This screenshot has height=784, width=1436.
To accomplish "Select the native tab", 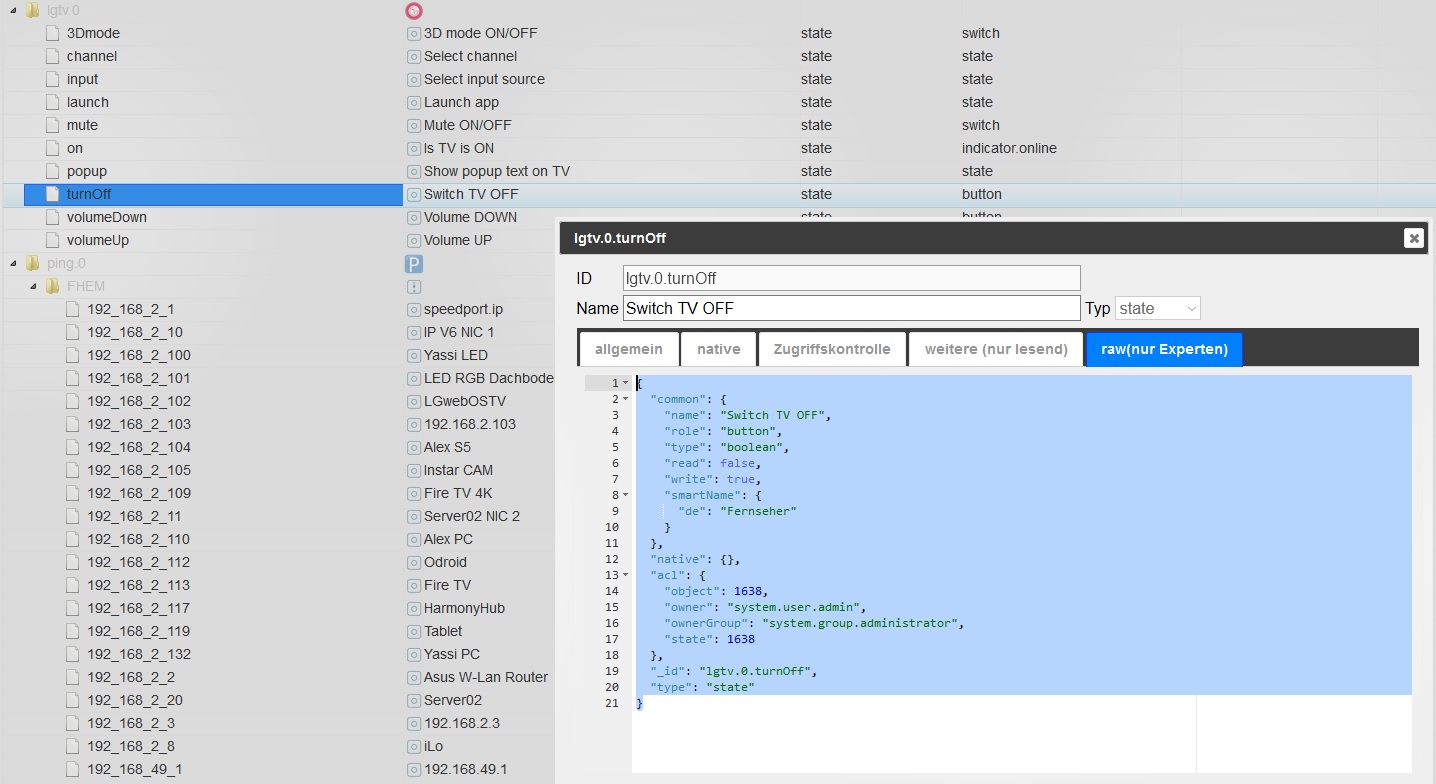I will (x=718, y=349).
